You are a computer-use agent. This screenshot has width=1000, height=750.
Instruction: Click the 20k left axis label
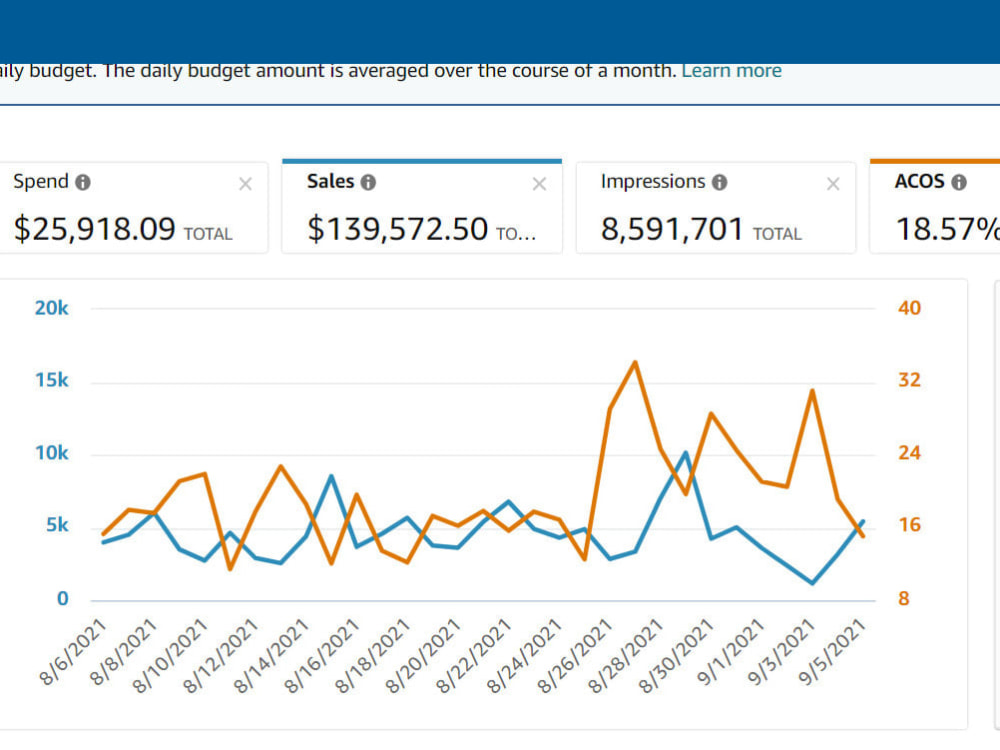point(52,308)
